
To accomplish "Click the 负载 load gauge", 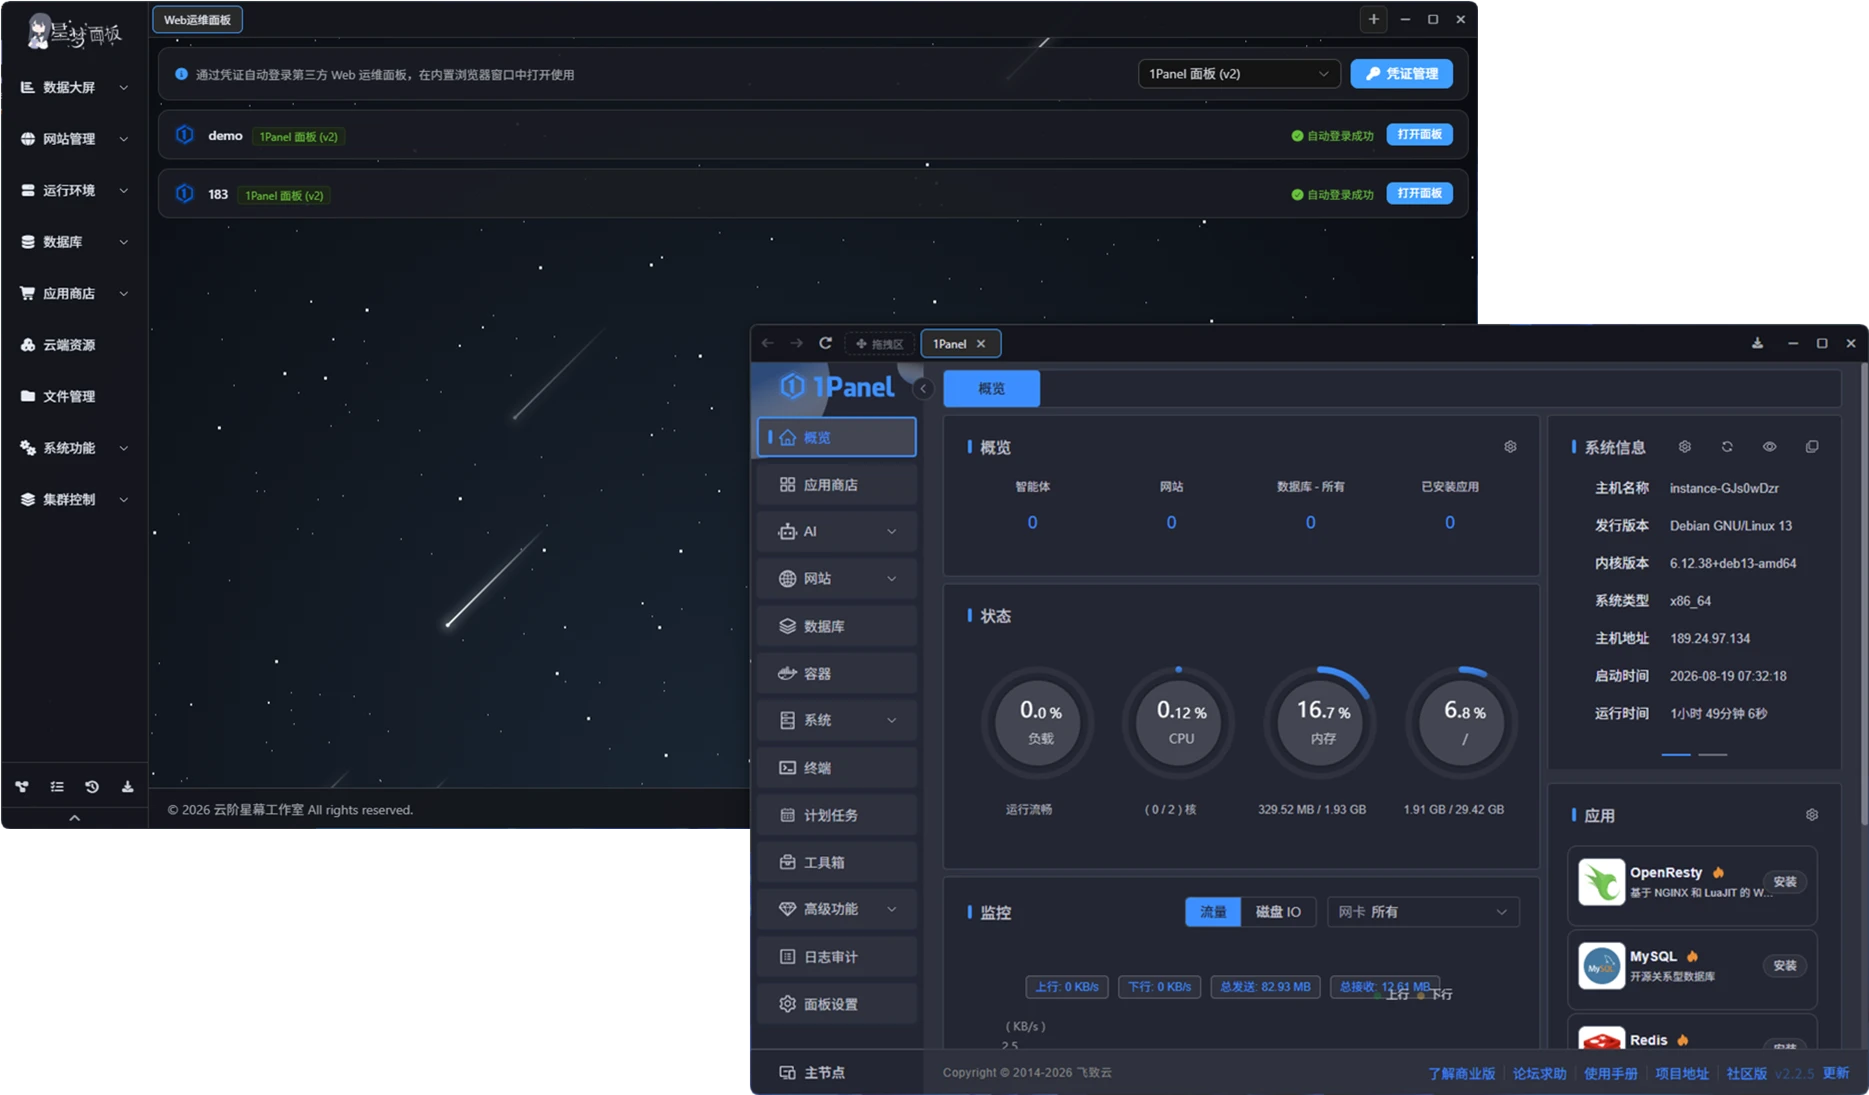I will (x=1040, y=722).
